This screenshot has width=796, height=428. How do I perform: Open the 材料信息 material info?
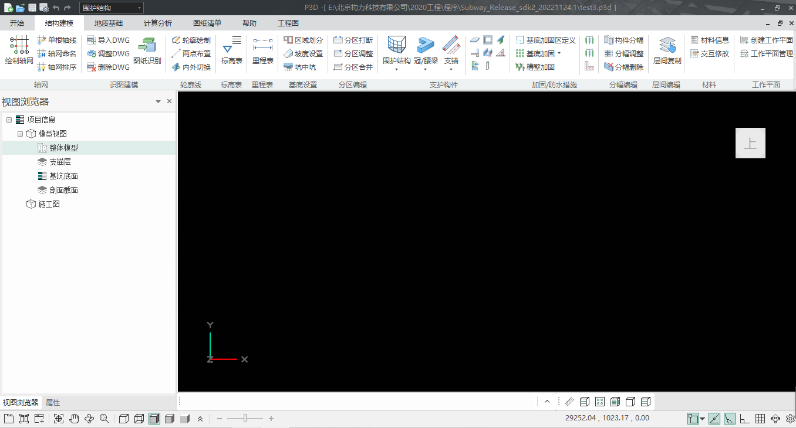pyautogui.click(x=710, y=40)
